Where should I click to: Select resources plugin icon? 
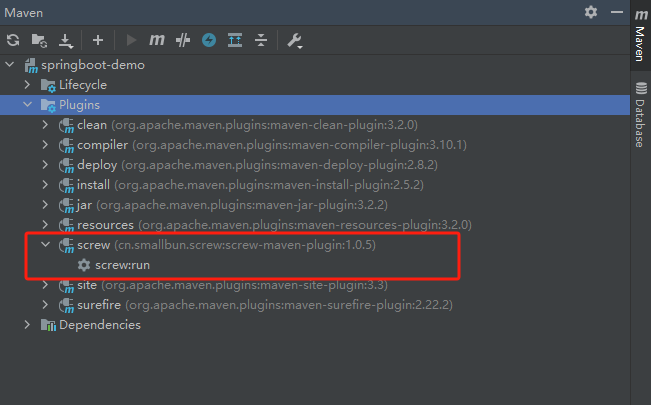click(x=66, y=225)
